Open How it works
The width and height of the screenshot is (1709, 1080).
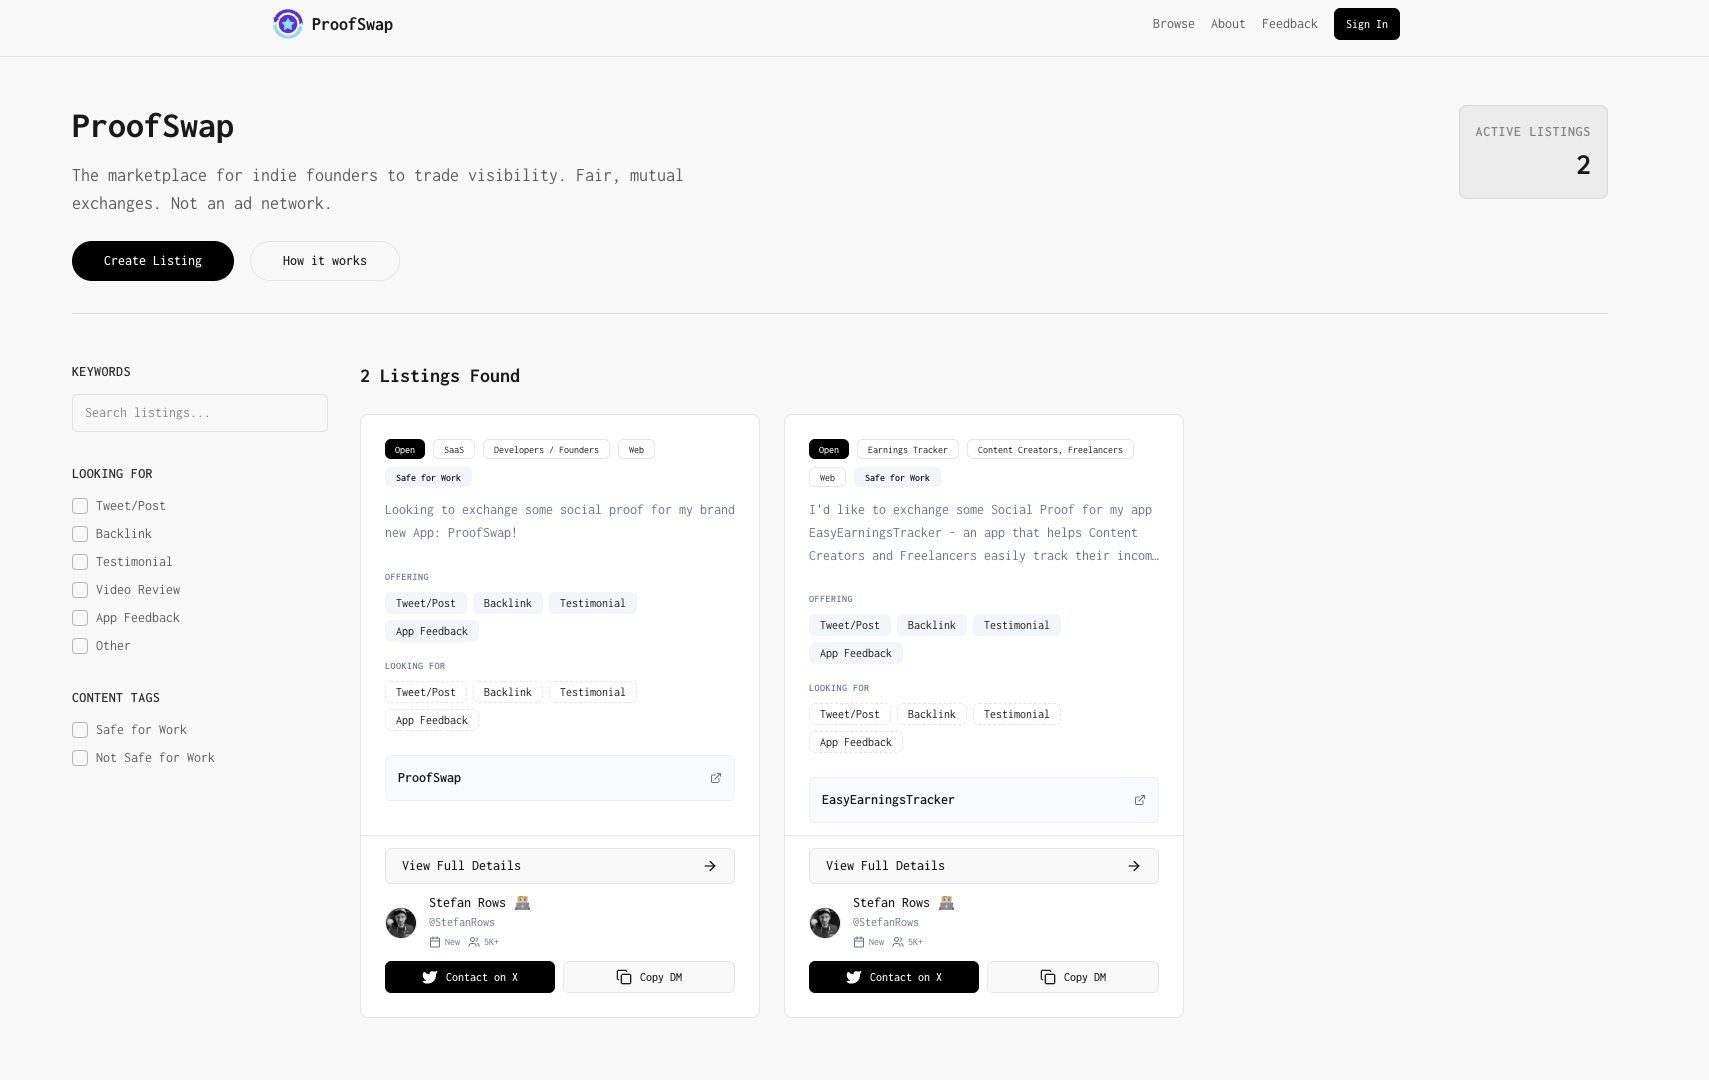click(324, 261)
